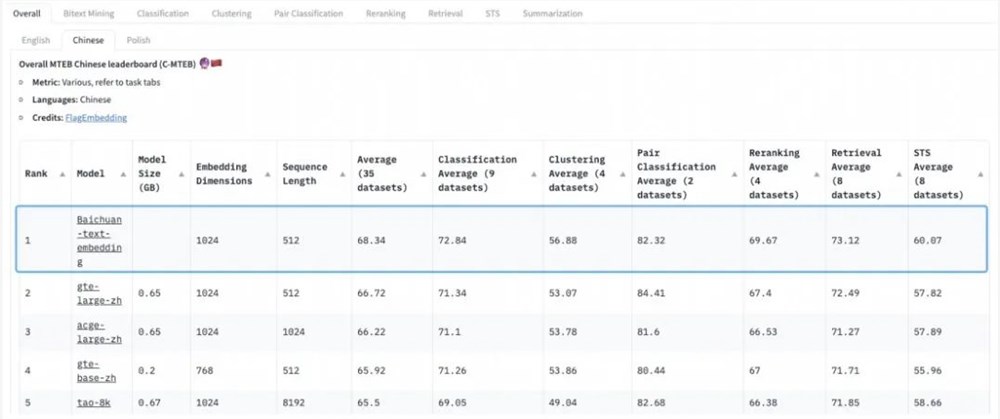Switch to the Bitext Mining tab

pos(89,13)
